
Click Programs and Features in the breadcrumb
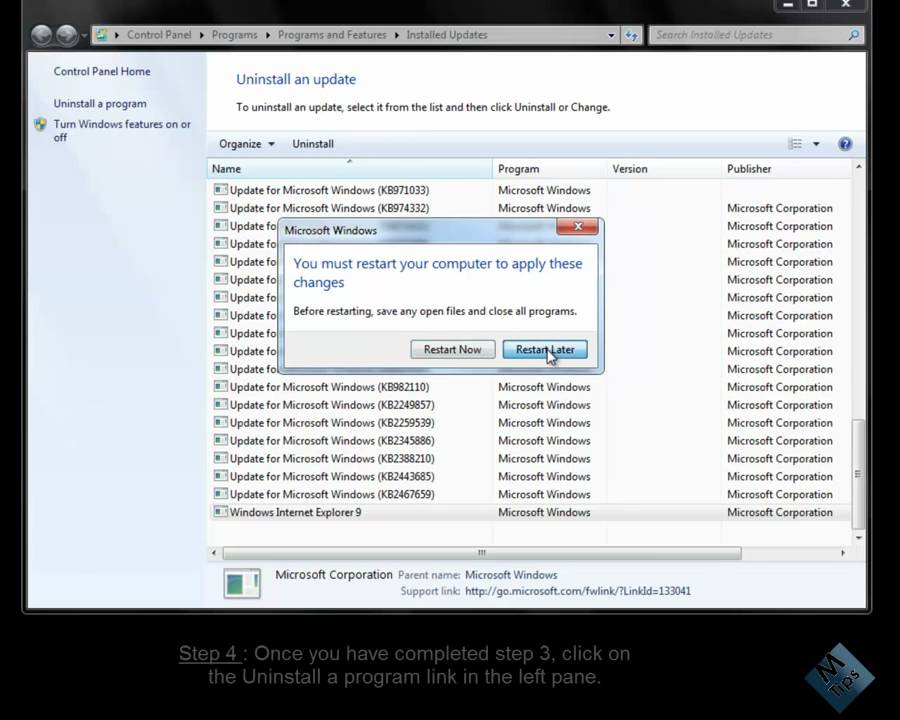pos(332,35)
